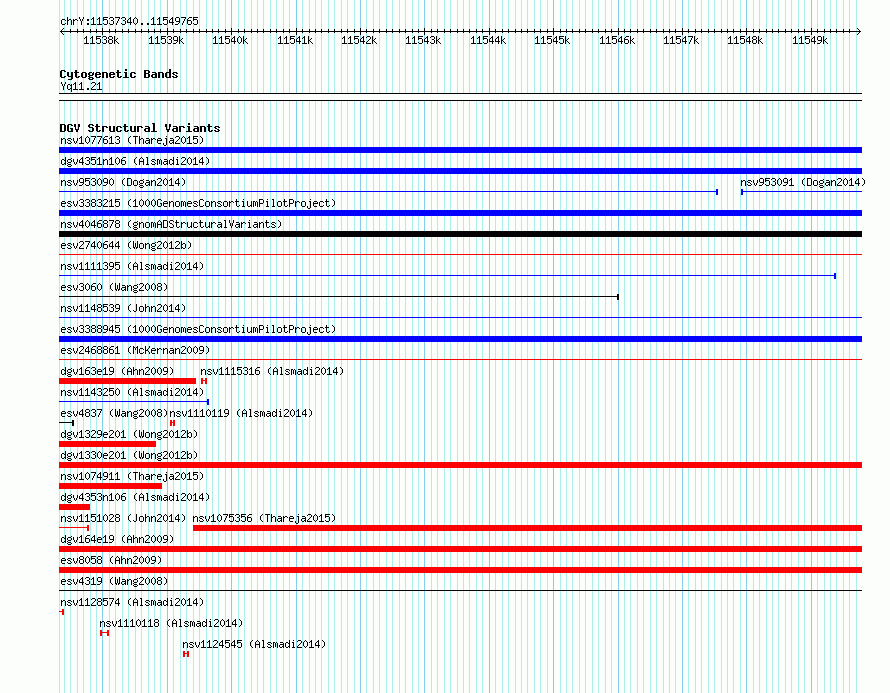Click the red nsv1075356 variant bar
Viewport: 890px width, 693px height.
pyautogui.click(x=527, y=528)
